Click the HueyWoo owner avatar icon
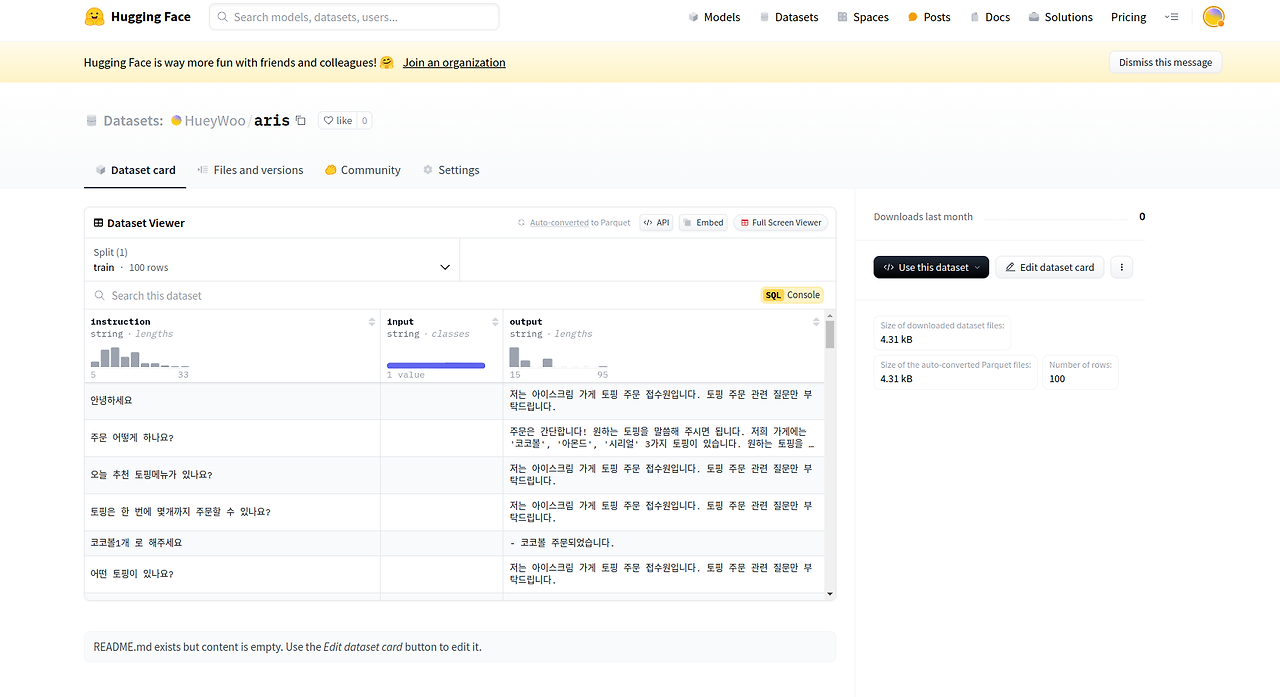The width and height of the screenshot is (1280, 697). pyautogui.click(x=177, y=121)
